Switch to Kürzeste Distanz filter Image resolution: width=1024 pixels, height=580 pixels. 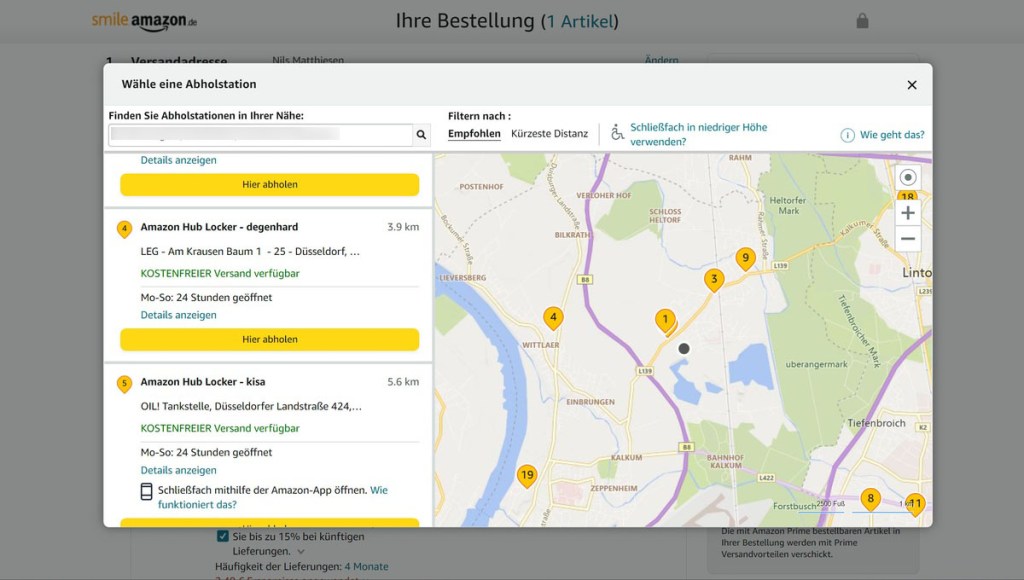coord(549,133)
